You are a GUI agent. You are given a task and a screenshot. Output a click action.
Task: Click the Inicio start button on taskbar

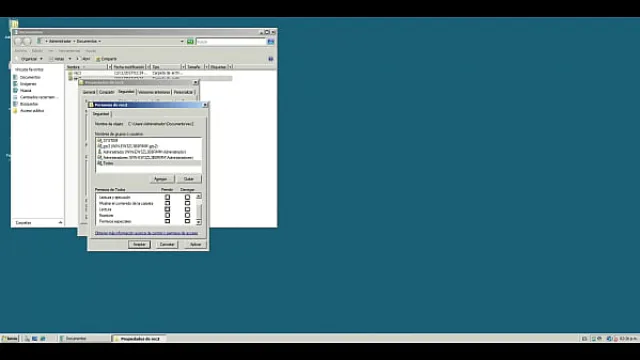[9, 338]
